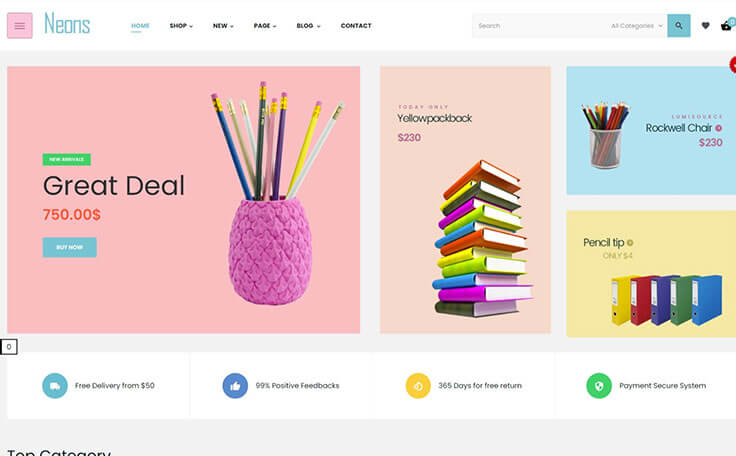The width and height of the screenshot is (736, 456).
Task: Click the search magnifier button
Action: (x=679, y=25)
